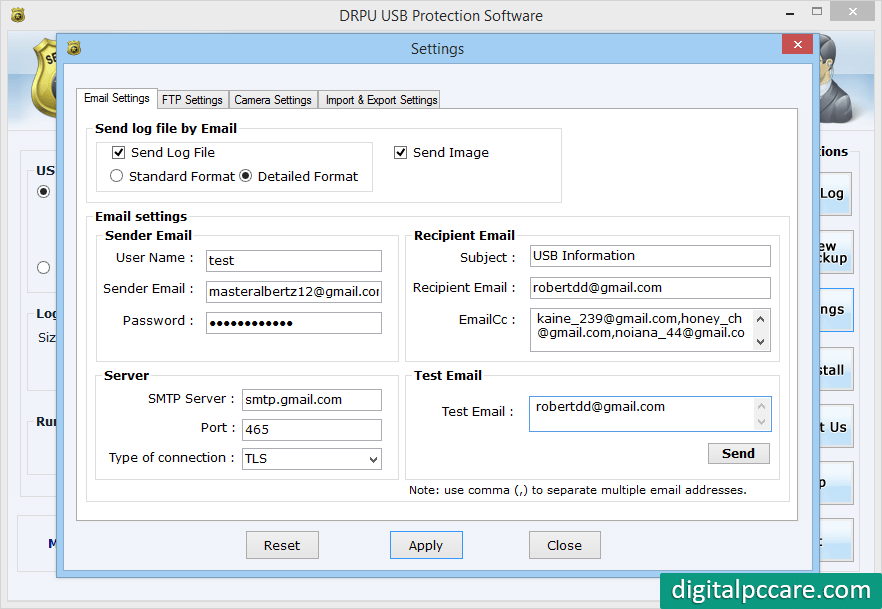Toggle the Send Log File checkbox

tap(118, 152)
